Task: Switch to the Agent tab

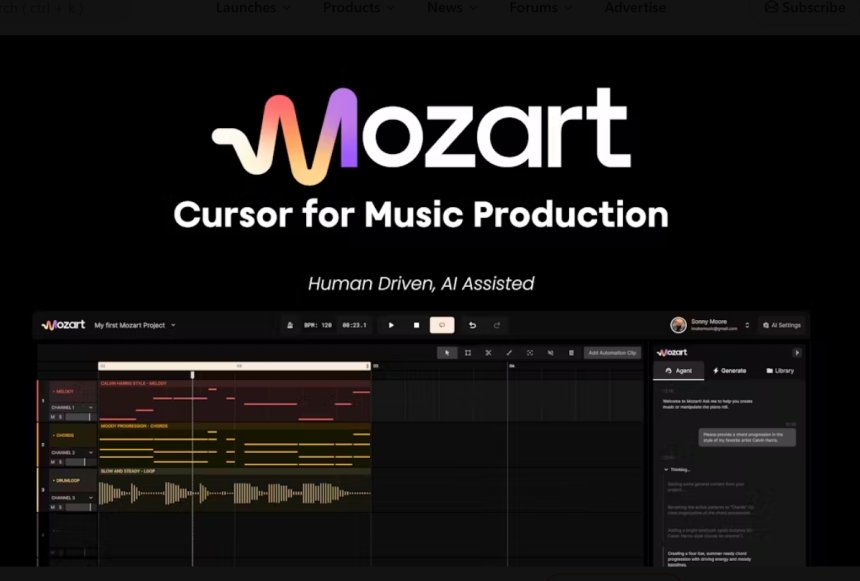Action: [678, 371]
